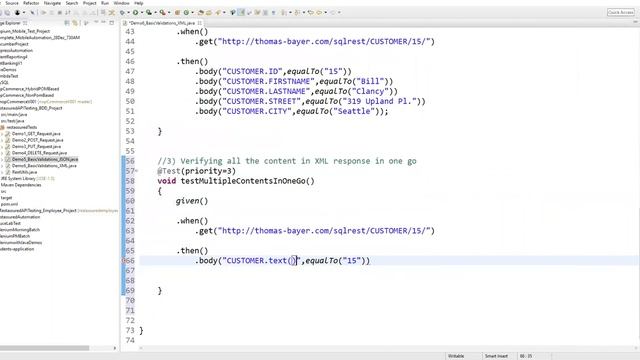The width and height of the screenshot is (640, 360).
Task: Select RestUtils.java in Package Explorer
Action: tap(24, 172)
